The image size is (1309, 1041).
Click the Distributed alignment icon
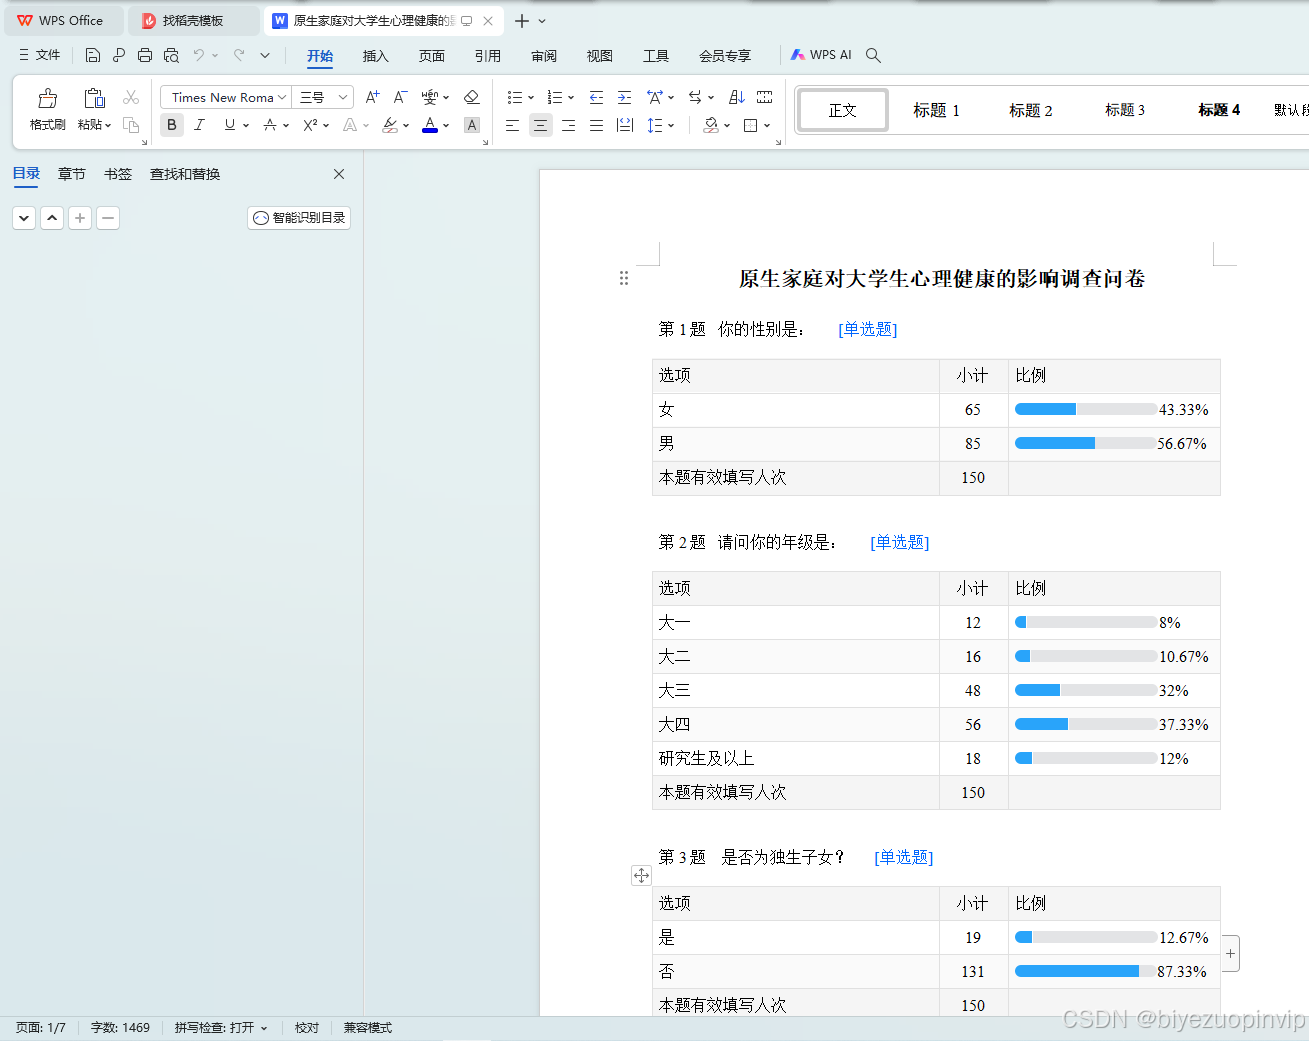(x=625, y=125)
